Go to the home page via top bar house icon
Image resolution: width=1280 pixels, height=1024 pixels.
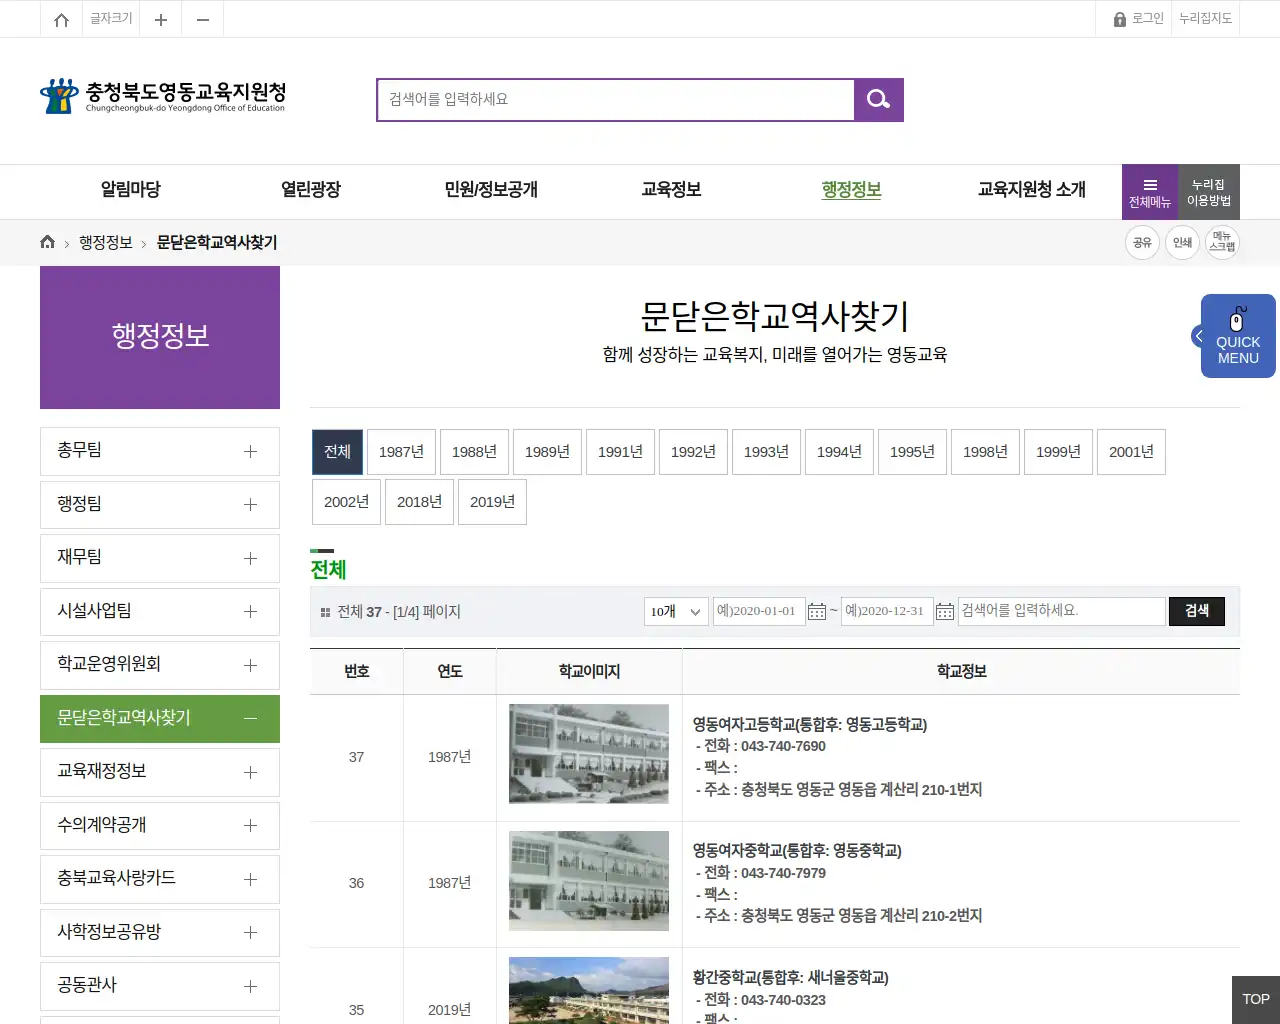(x=61, y=19)
